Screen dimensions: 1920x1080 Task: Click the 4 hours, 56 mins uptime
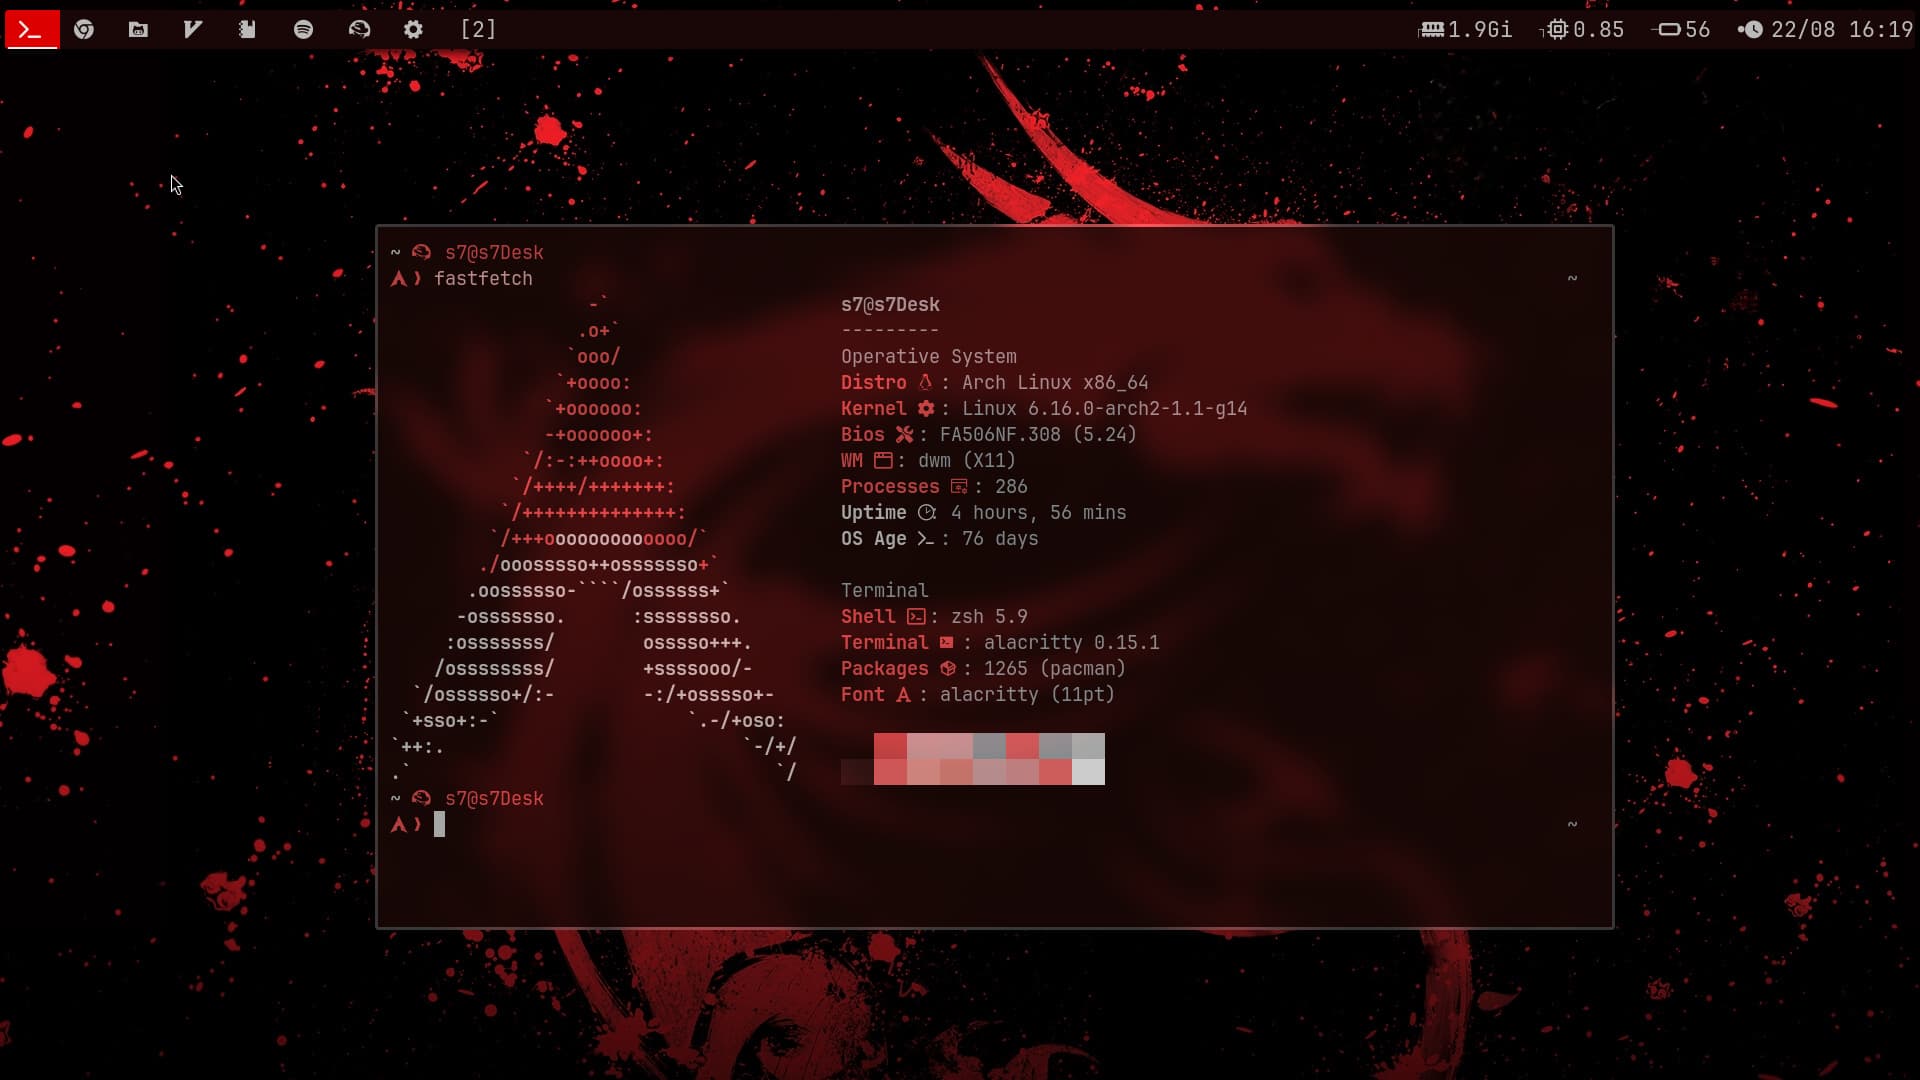pyautogui.click(x=1038, y=512)
